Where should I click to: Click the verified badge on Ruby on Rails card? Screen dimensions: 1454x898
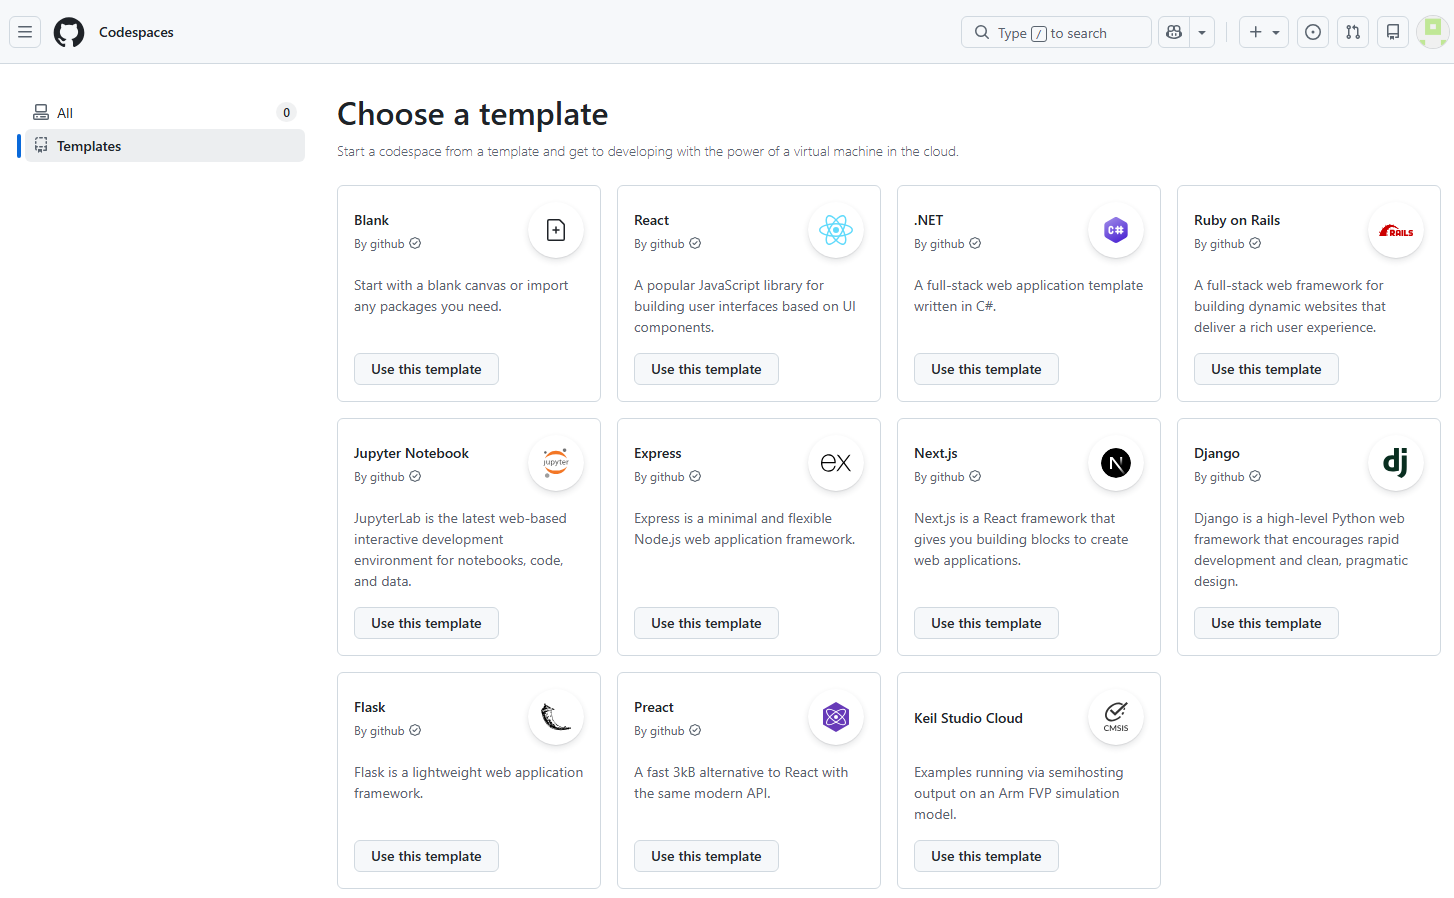click(x=1255, y=243)
